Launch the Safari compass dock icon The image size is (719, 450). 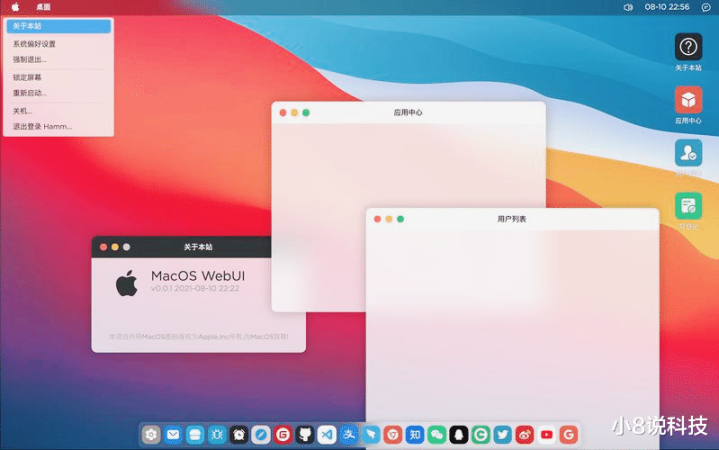pos(261,434)
